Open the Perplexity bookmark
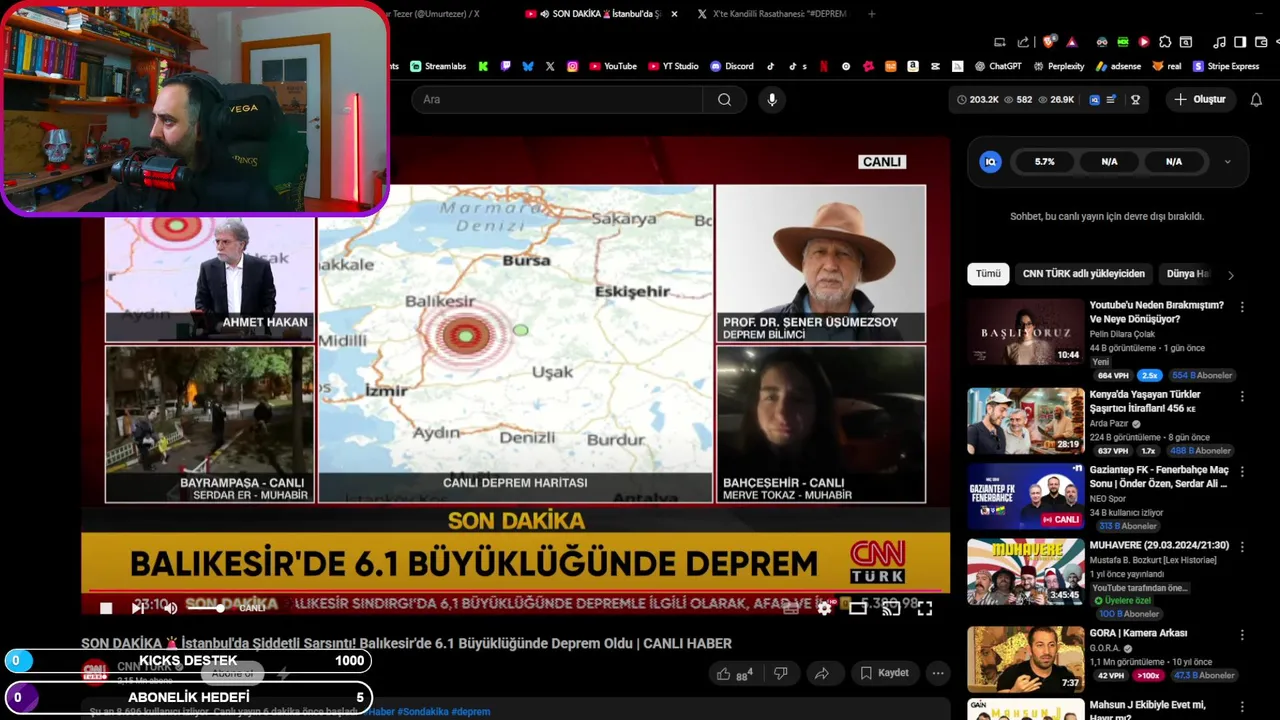 1058,66
